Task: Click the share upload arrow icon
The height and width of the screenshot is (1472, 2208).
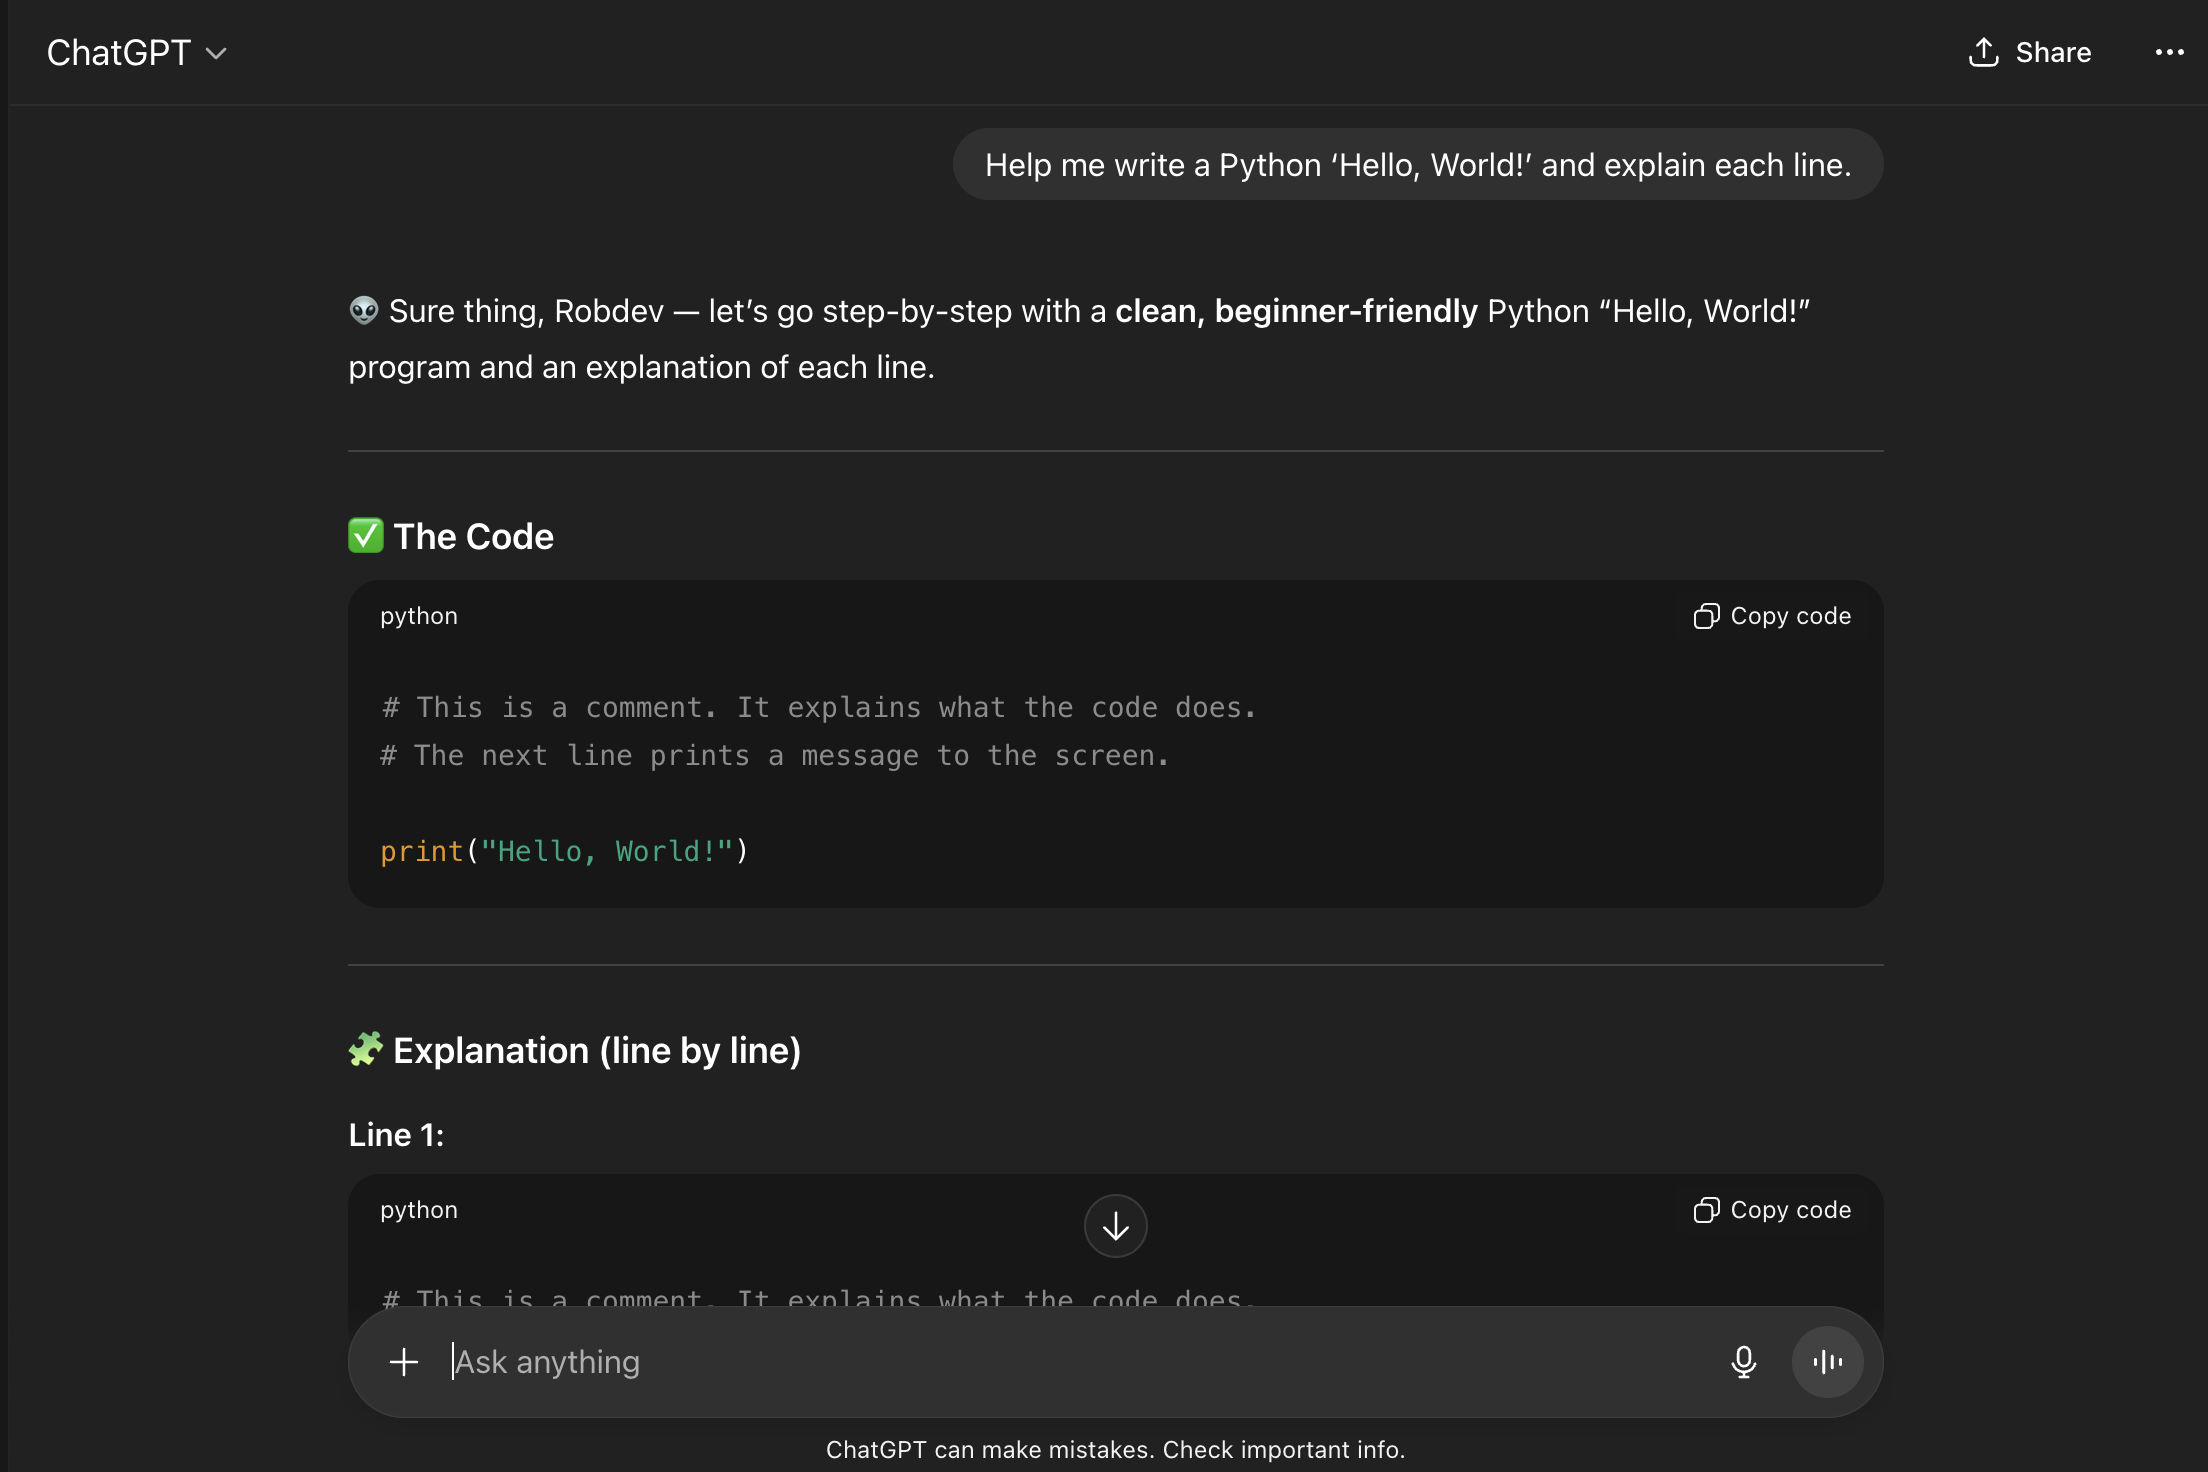Action: [x=1985, y=52]
